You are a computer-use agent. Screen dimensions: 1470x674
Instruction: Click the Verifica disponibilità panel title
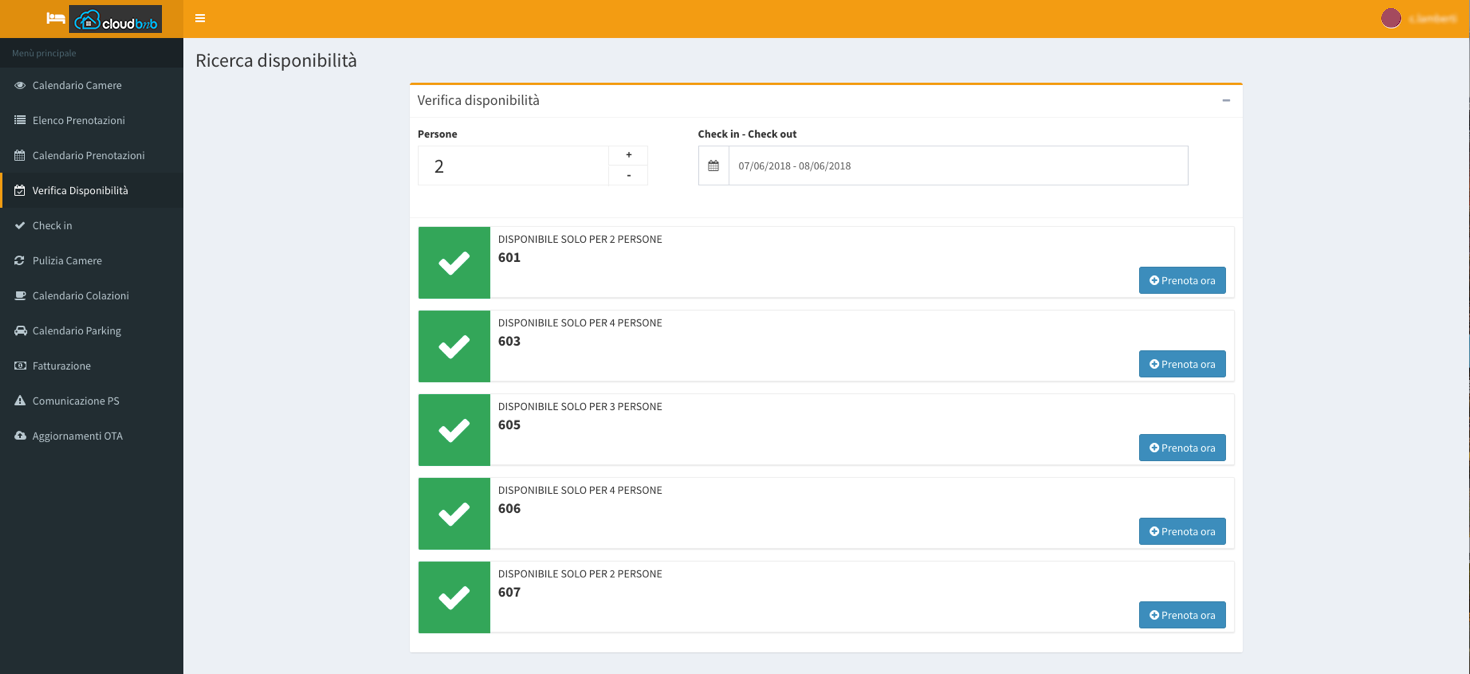pos(478,100)
